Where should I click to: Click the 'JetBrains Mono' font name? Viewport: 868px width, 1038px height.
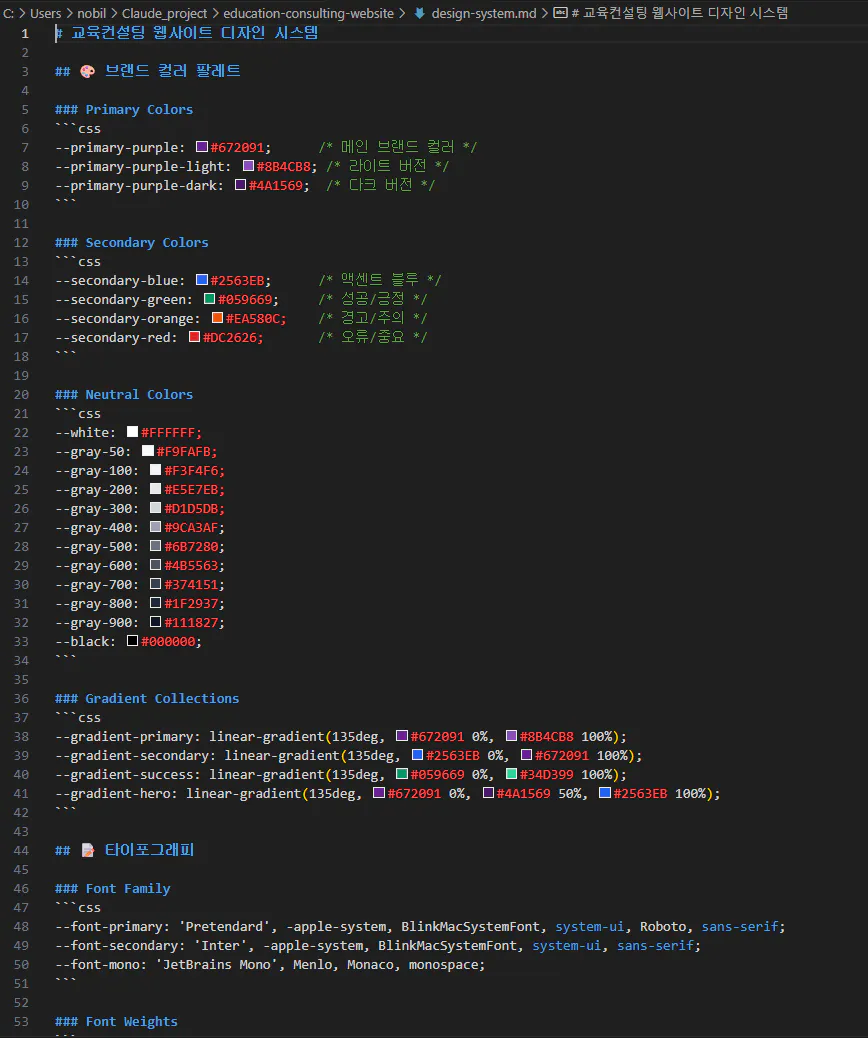point(217,965)
